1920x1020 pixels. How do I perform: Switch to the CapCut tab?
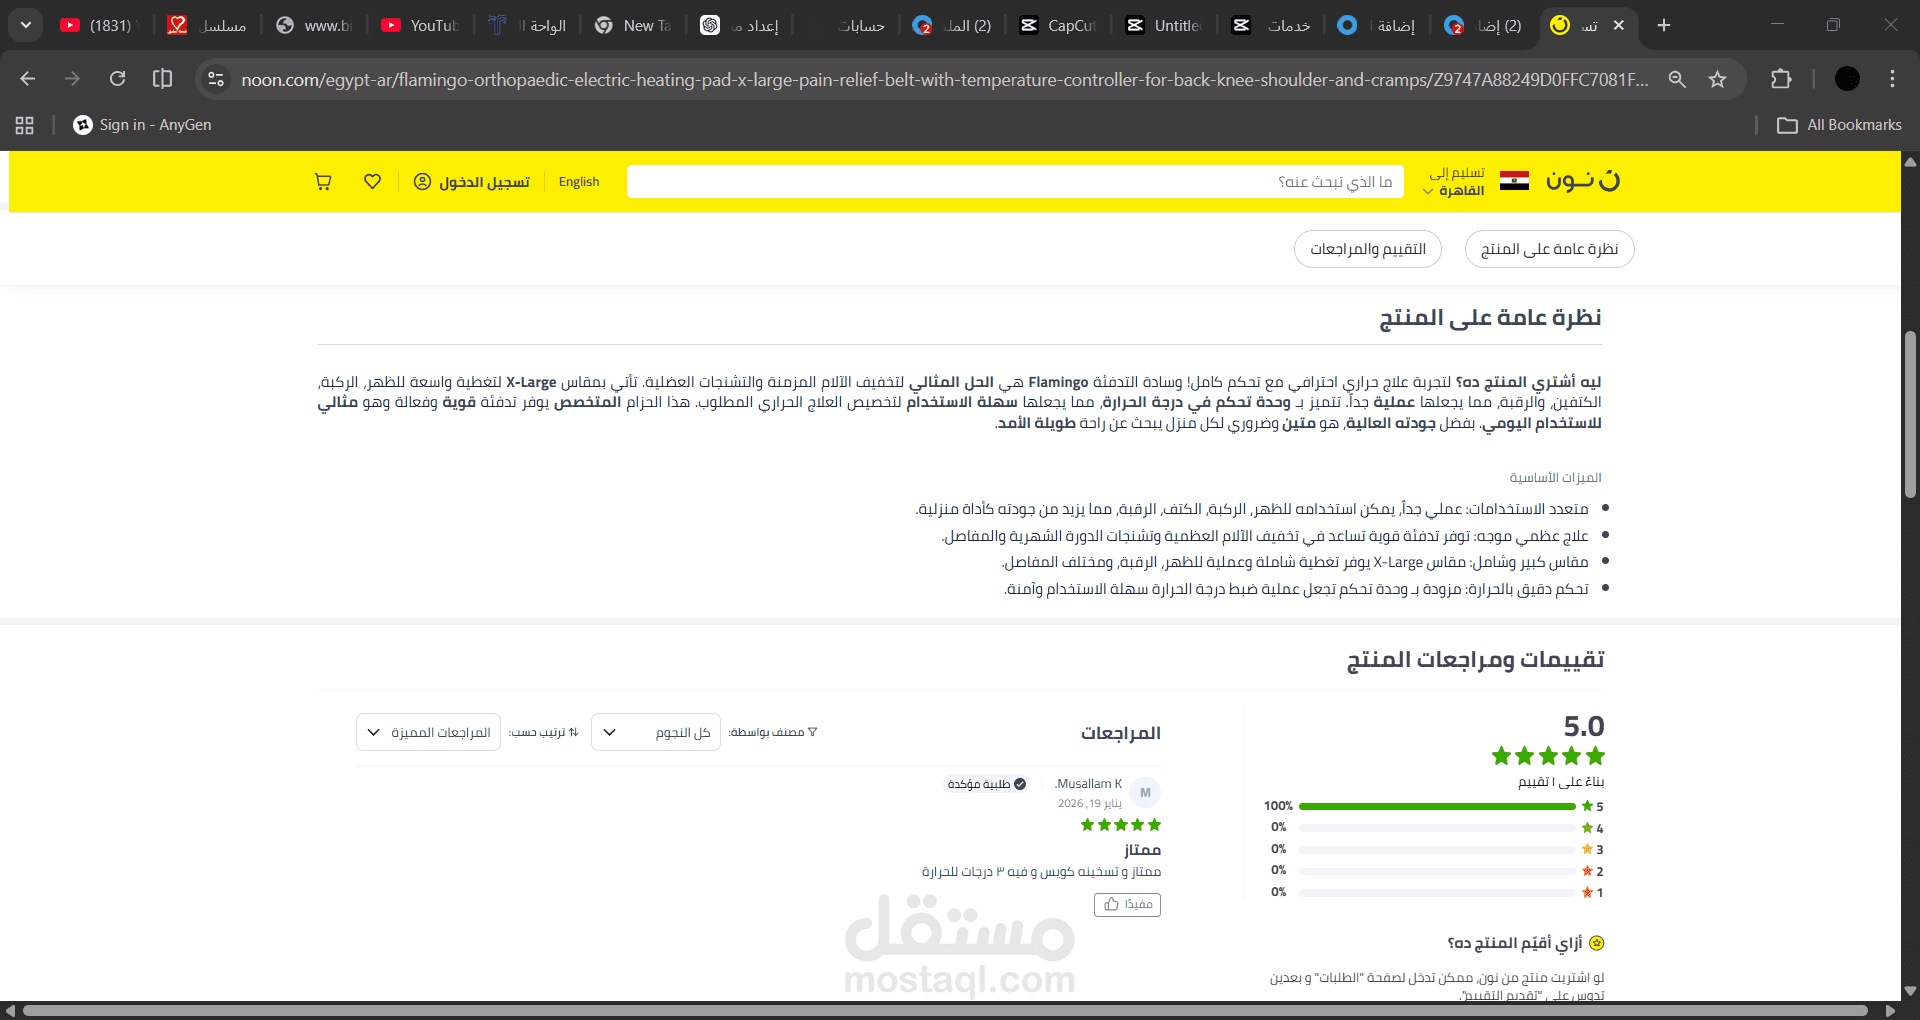point(1058,25)
